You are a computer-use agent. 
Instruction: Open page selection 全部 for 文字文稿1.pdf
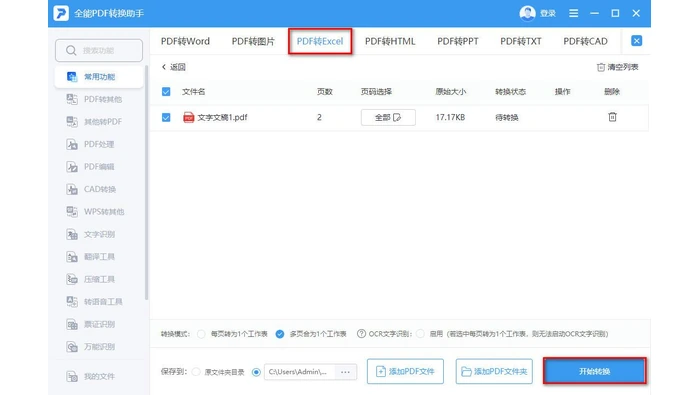(388, 117)
